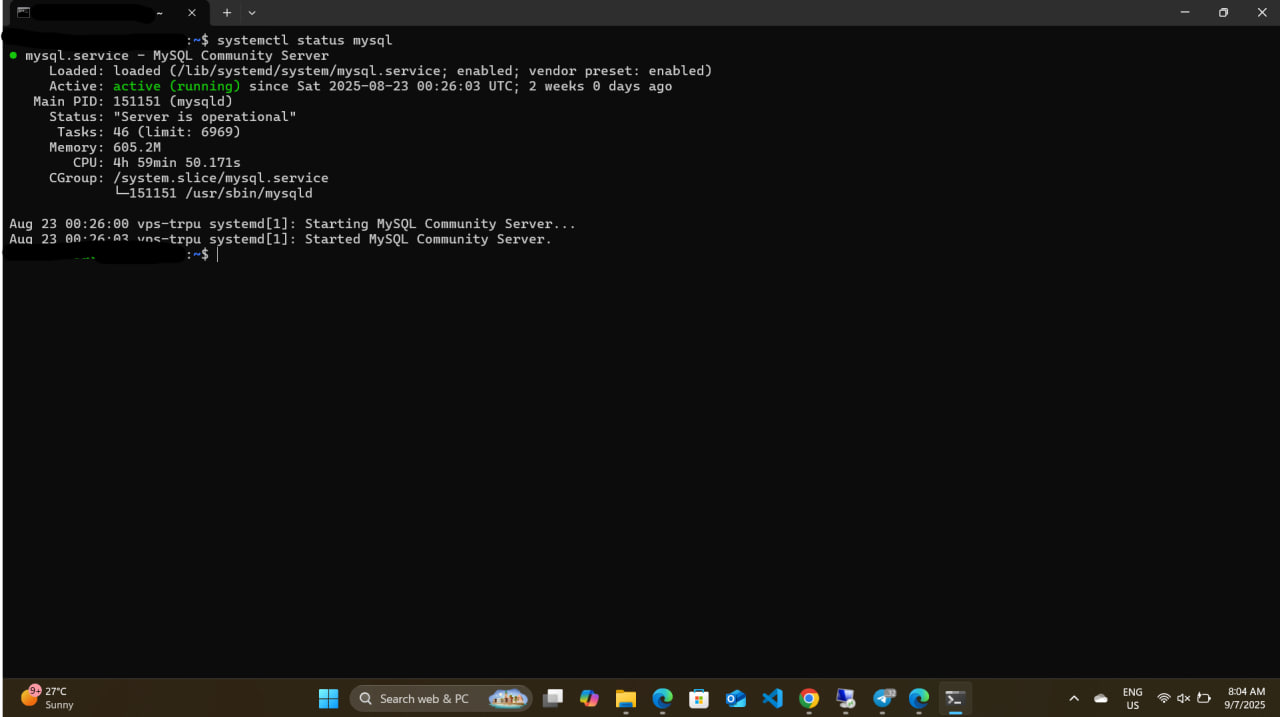Open the ENG US language switcher
The image size is (1280, 717).
coord(1132,698)
